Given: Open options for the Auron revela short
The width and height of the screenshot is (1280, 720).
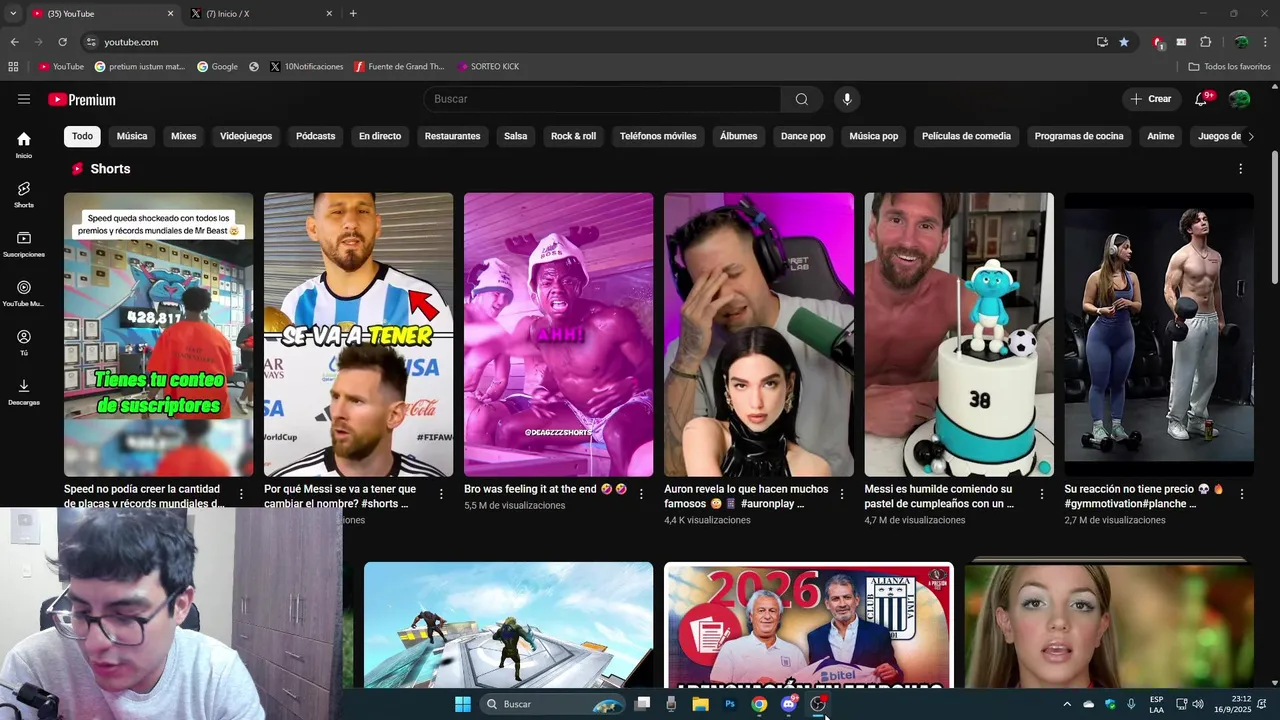Looking at the screenshot, I should [x=842, y=494].
